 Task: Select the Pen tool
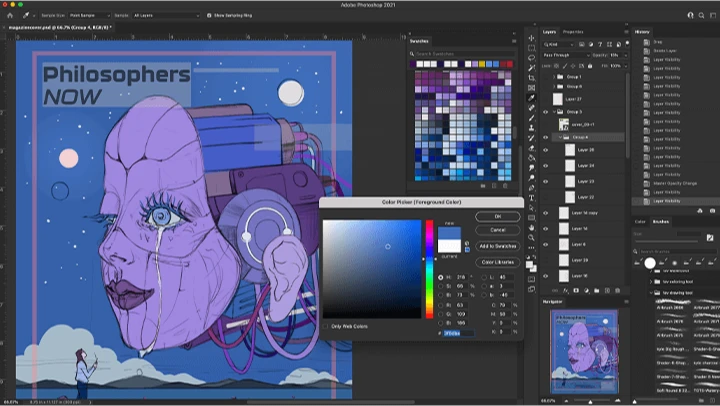coord(531,188)
